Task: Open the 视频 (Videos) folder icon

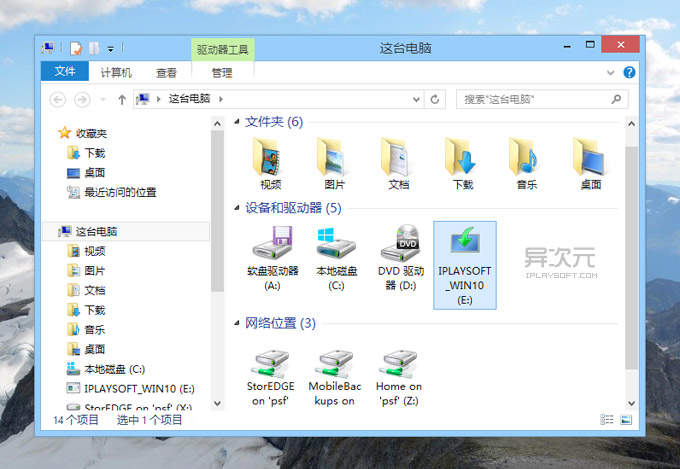Action: coord(270,159)
